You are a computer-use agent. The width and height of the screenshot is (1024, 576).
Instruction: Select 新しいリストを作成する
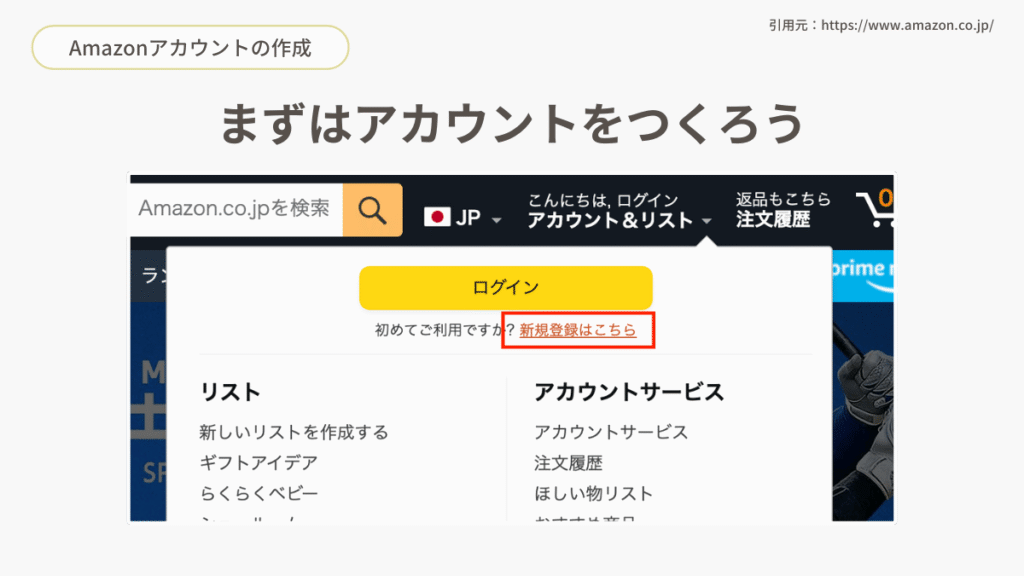tap(294, 432)
